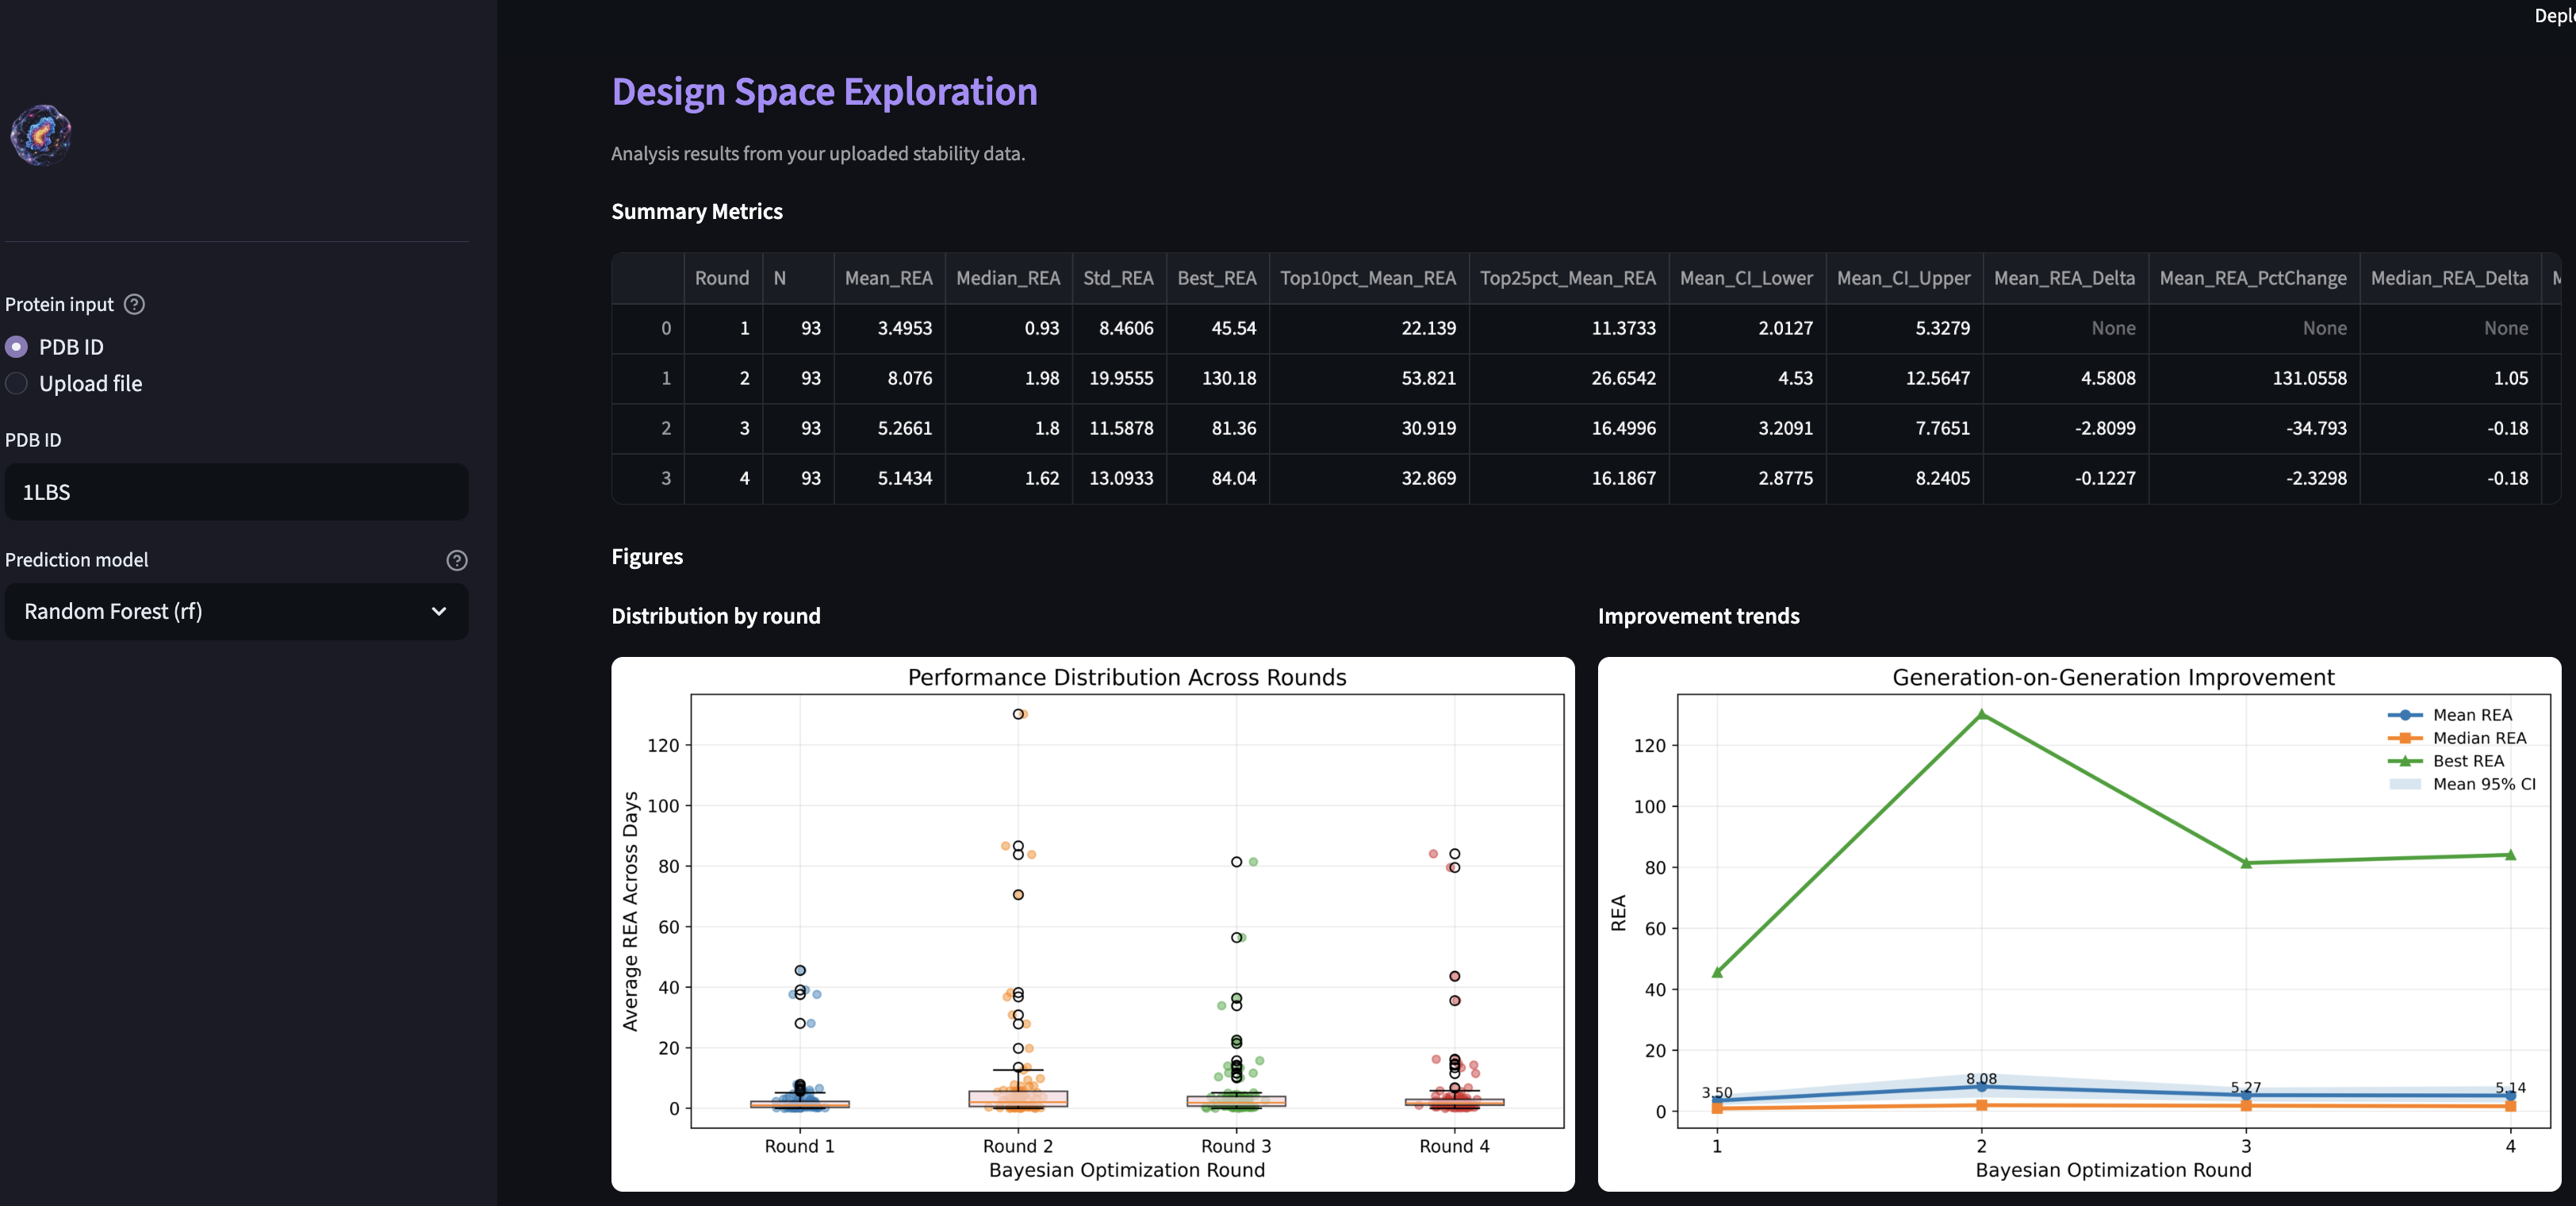Viewport: 2576px width, 1206px height.
Task: Click the protein logo image in sidebar
Action: point(41,134)
